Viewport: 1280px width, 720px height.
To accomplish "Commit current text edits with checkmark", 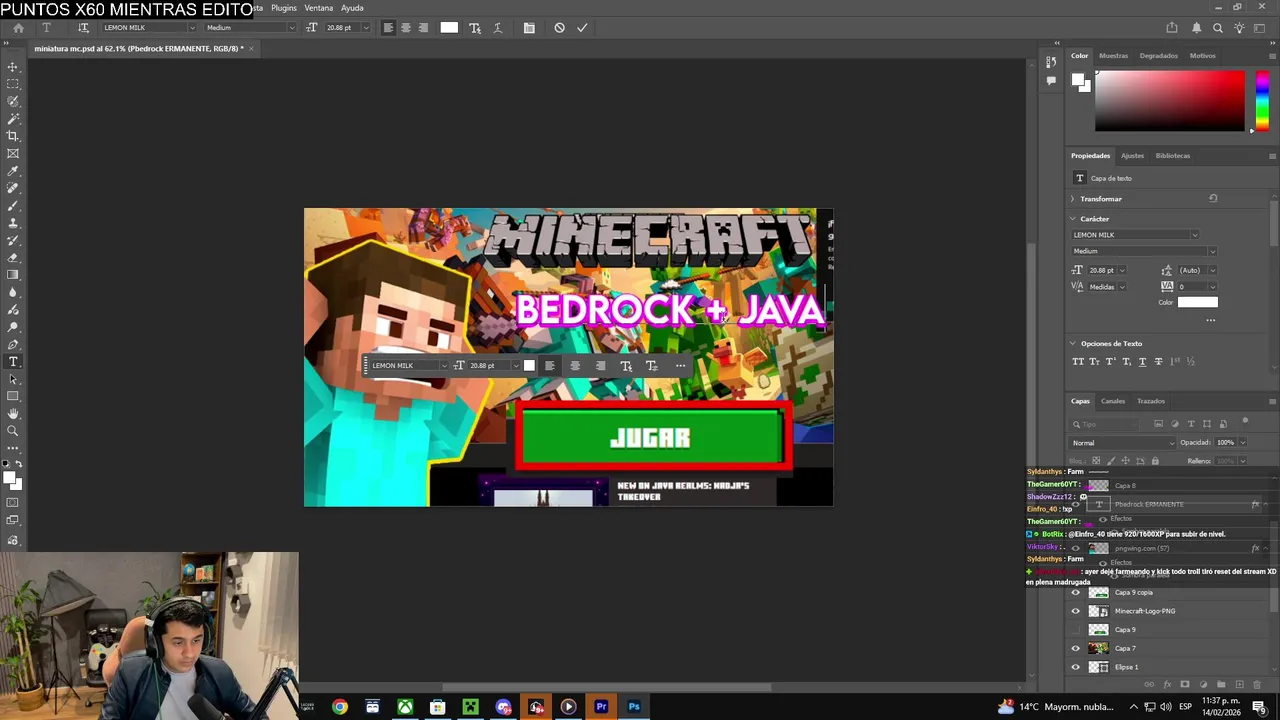I will [582, 28].
